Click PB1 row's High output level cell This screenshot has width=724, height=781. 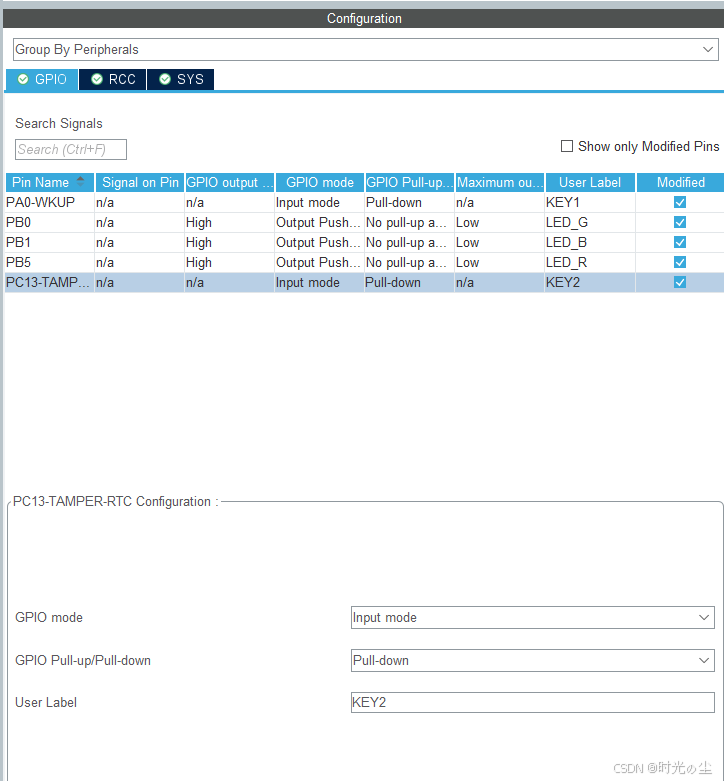click(230, 242)
